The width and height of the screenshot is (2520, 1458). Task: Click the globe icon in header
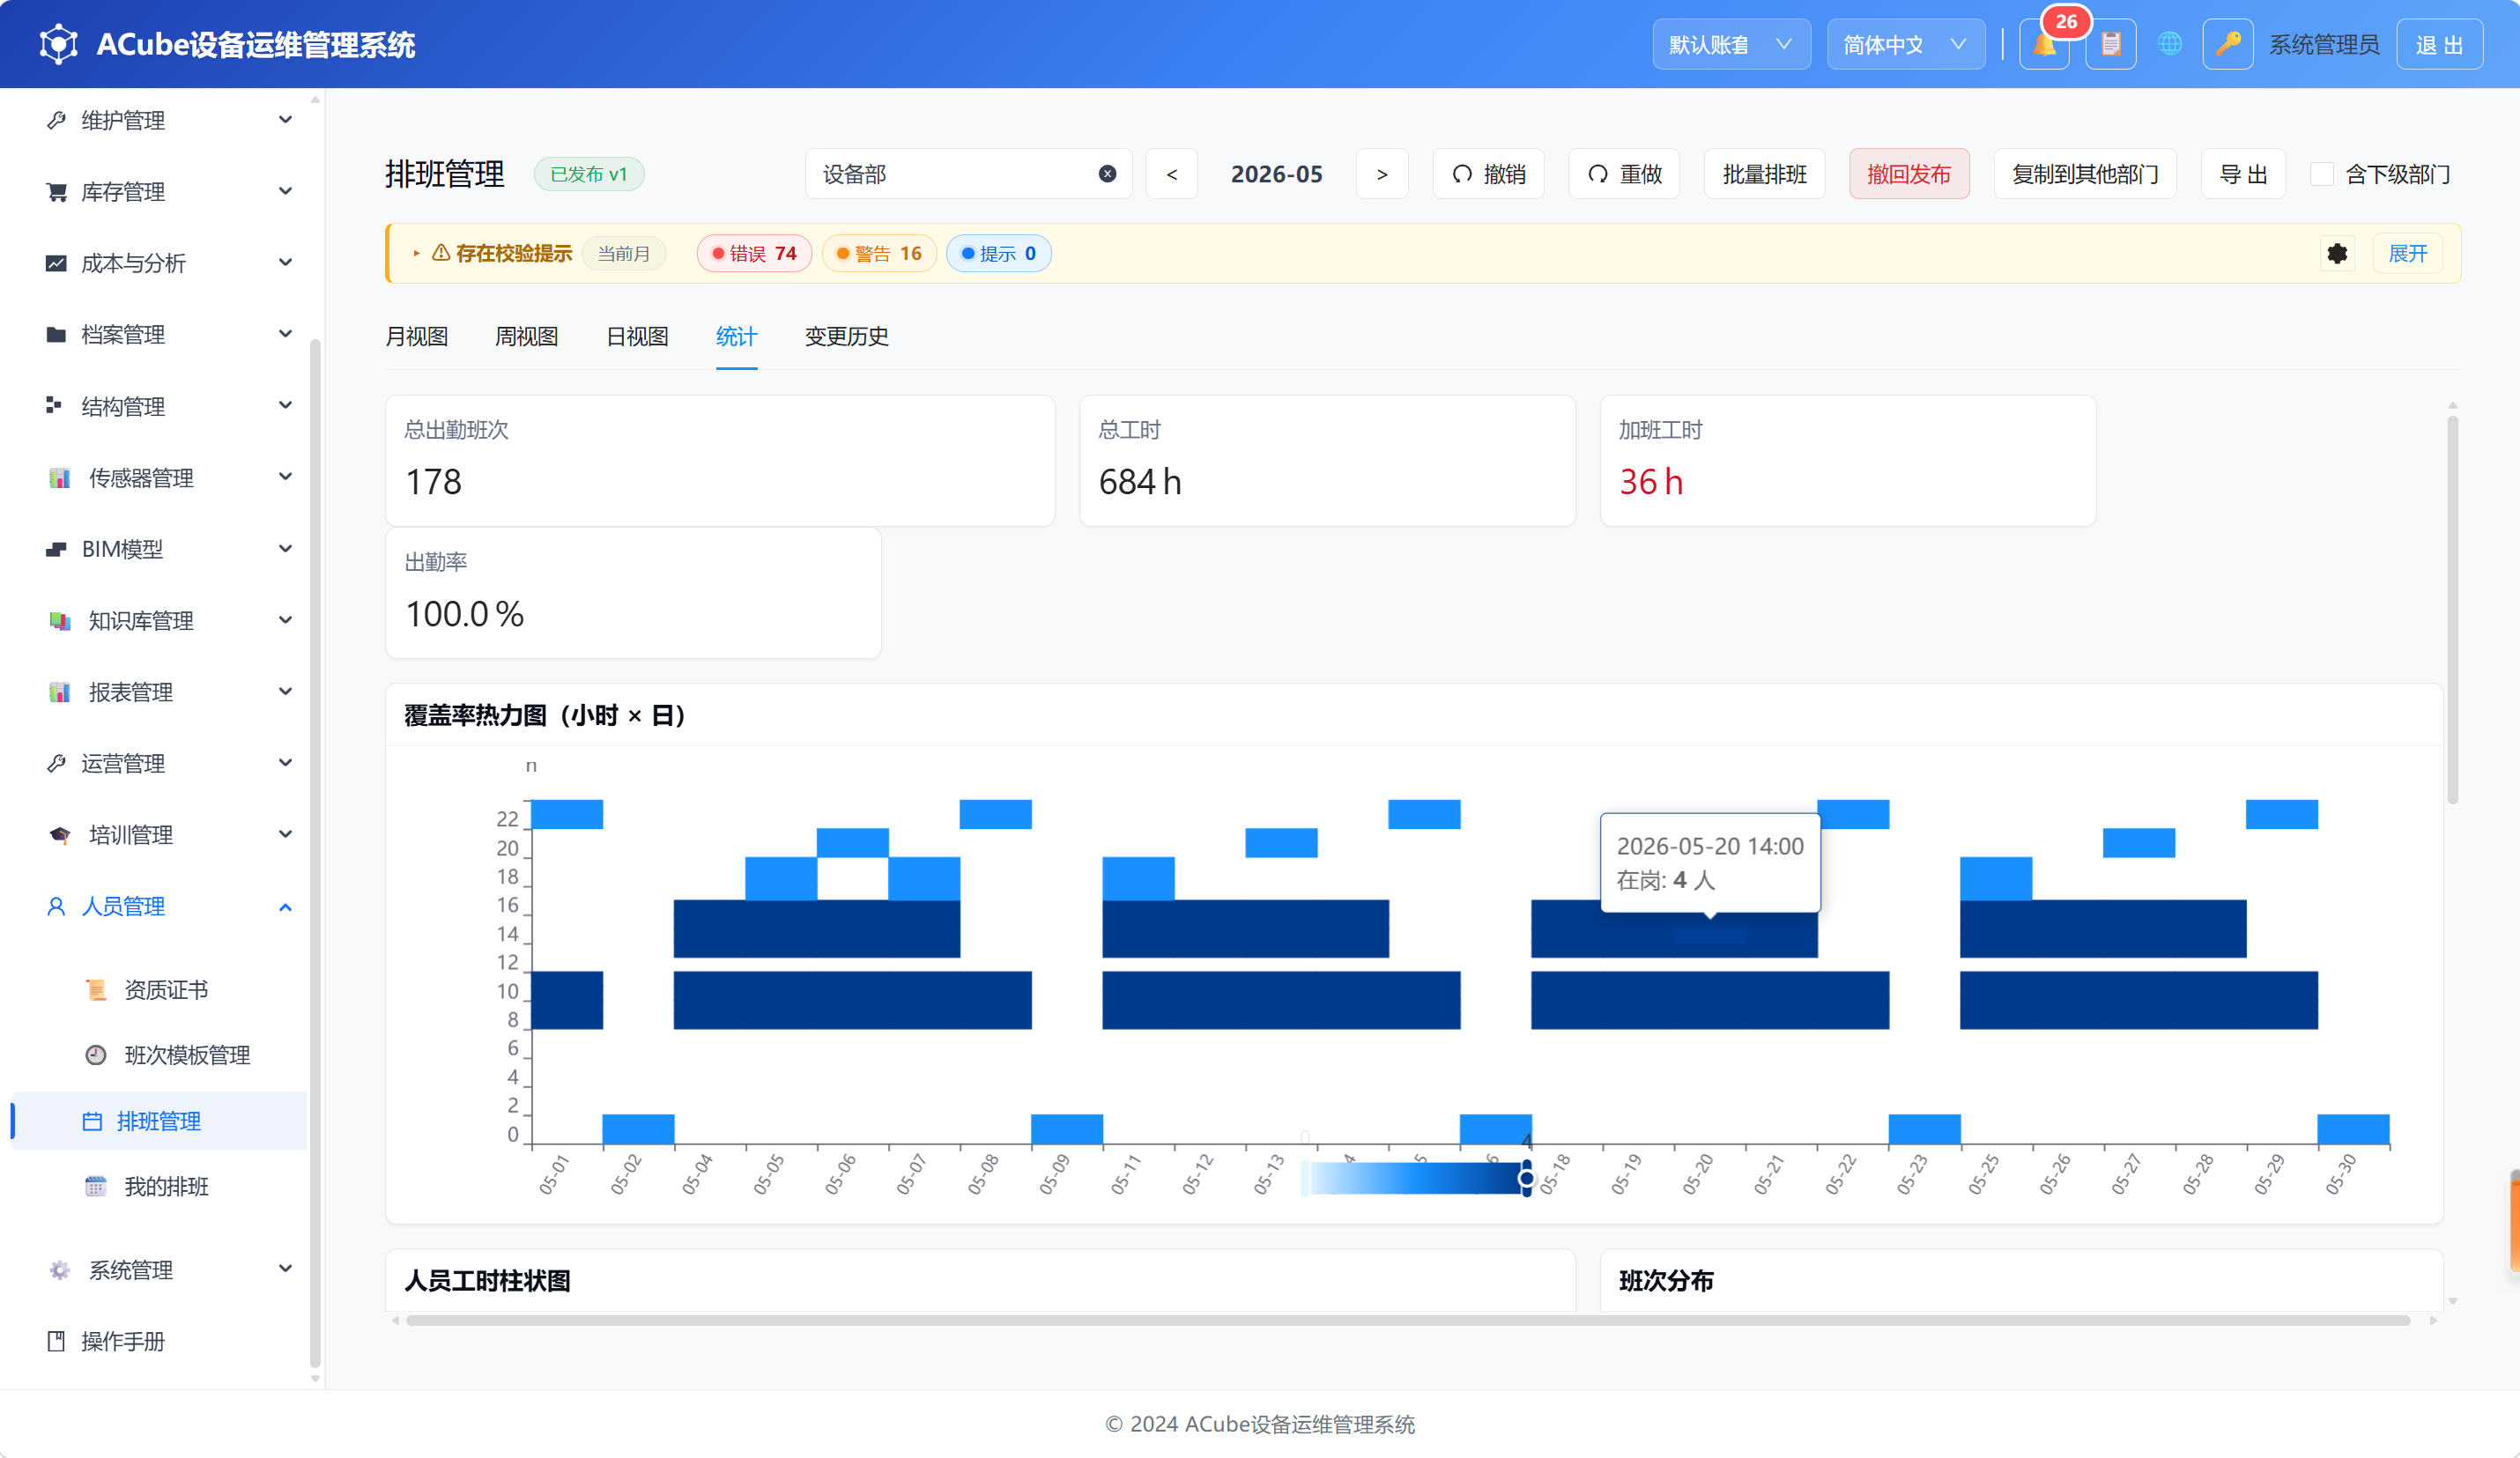[x=2169, y=44]
